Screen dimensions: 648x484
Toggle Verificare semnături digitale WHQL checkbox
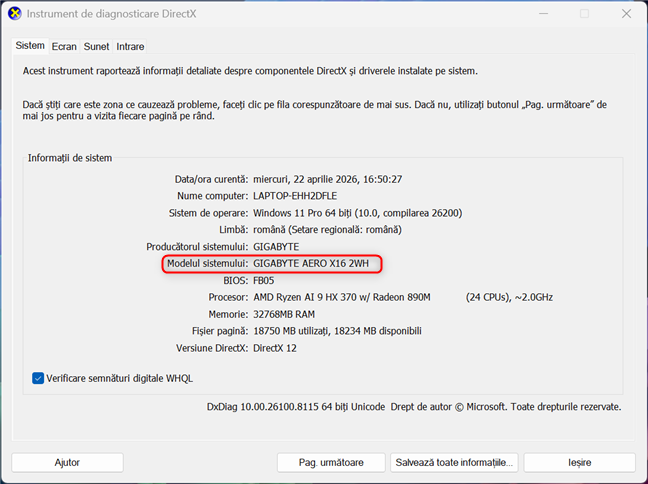click(38, 378)
